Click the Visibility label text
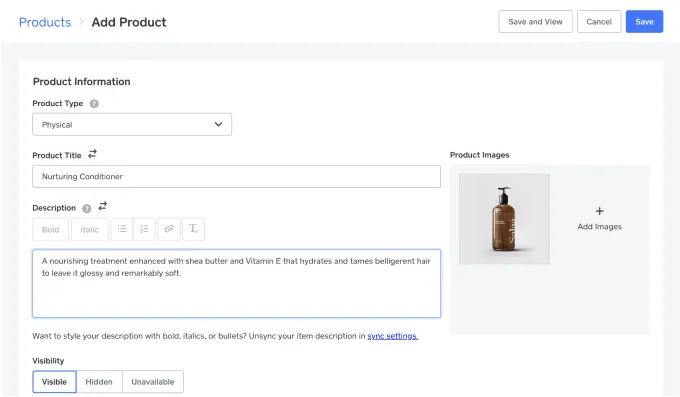The height and width of the screenshot is (397, 680). [x=48, y=361]
